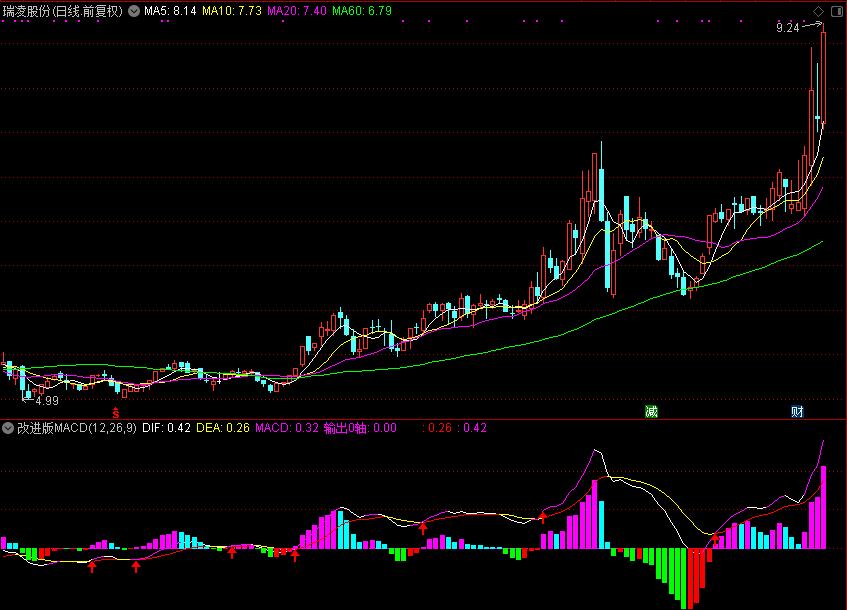
Task: Select the yellow MA10 label
Action: tap(232, 12)
